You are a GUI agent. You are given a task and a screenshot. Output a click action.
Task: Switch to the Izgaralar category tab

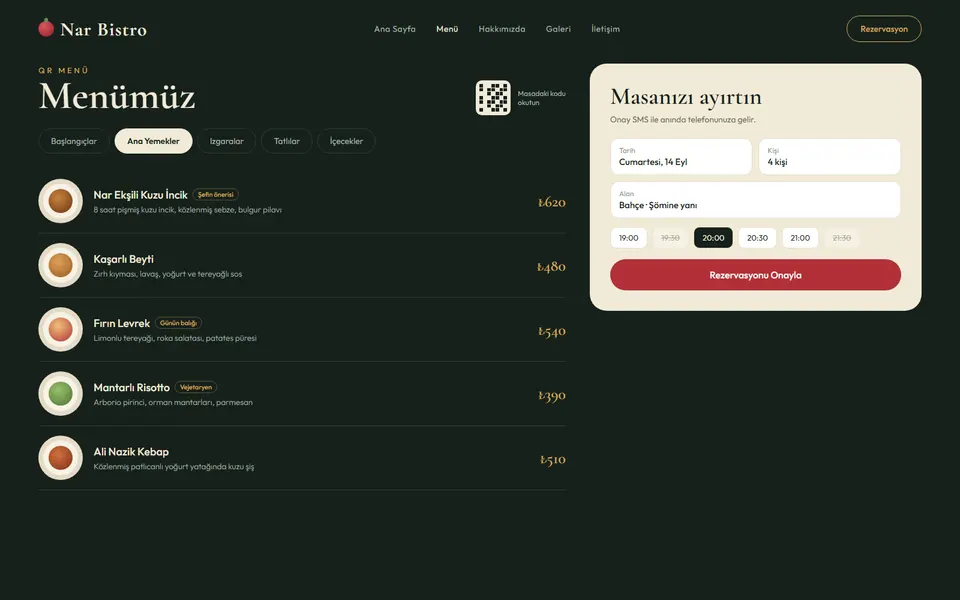(227, 141)
